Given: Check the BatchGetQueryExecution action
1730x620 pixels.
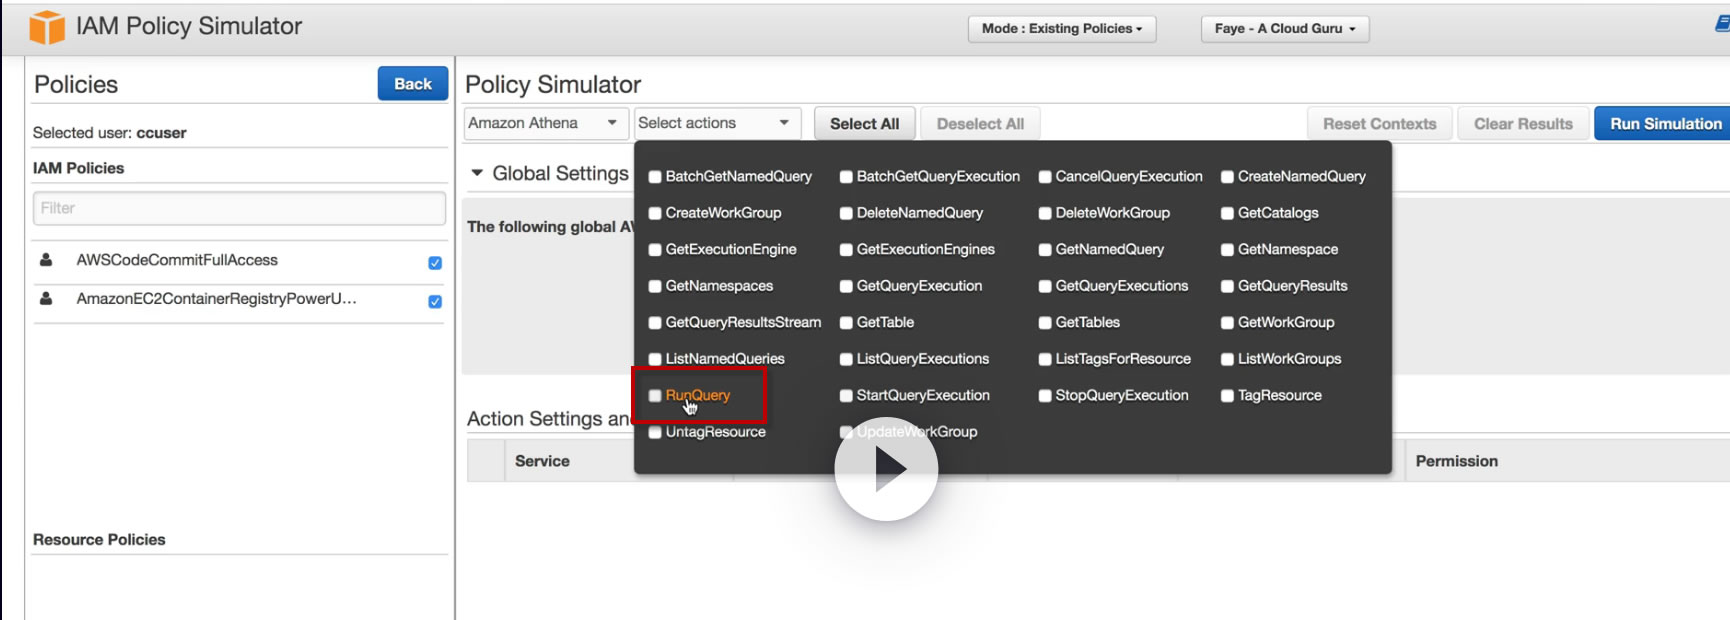Looking at the screenshot, I should point(846,177).
